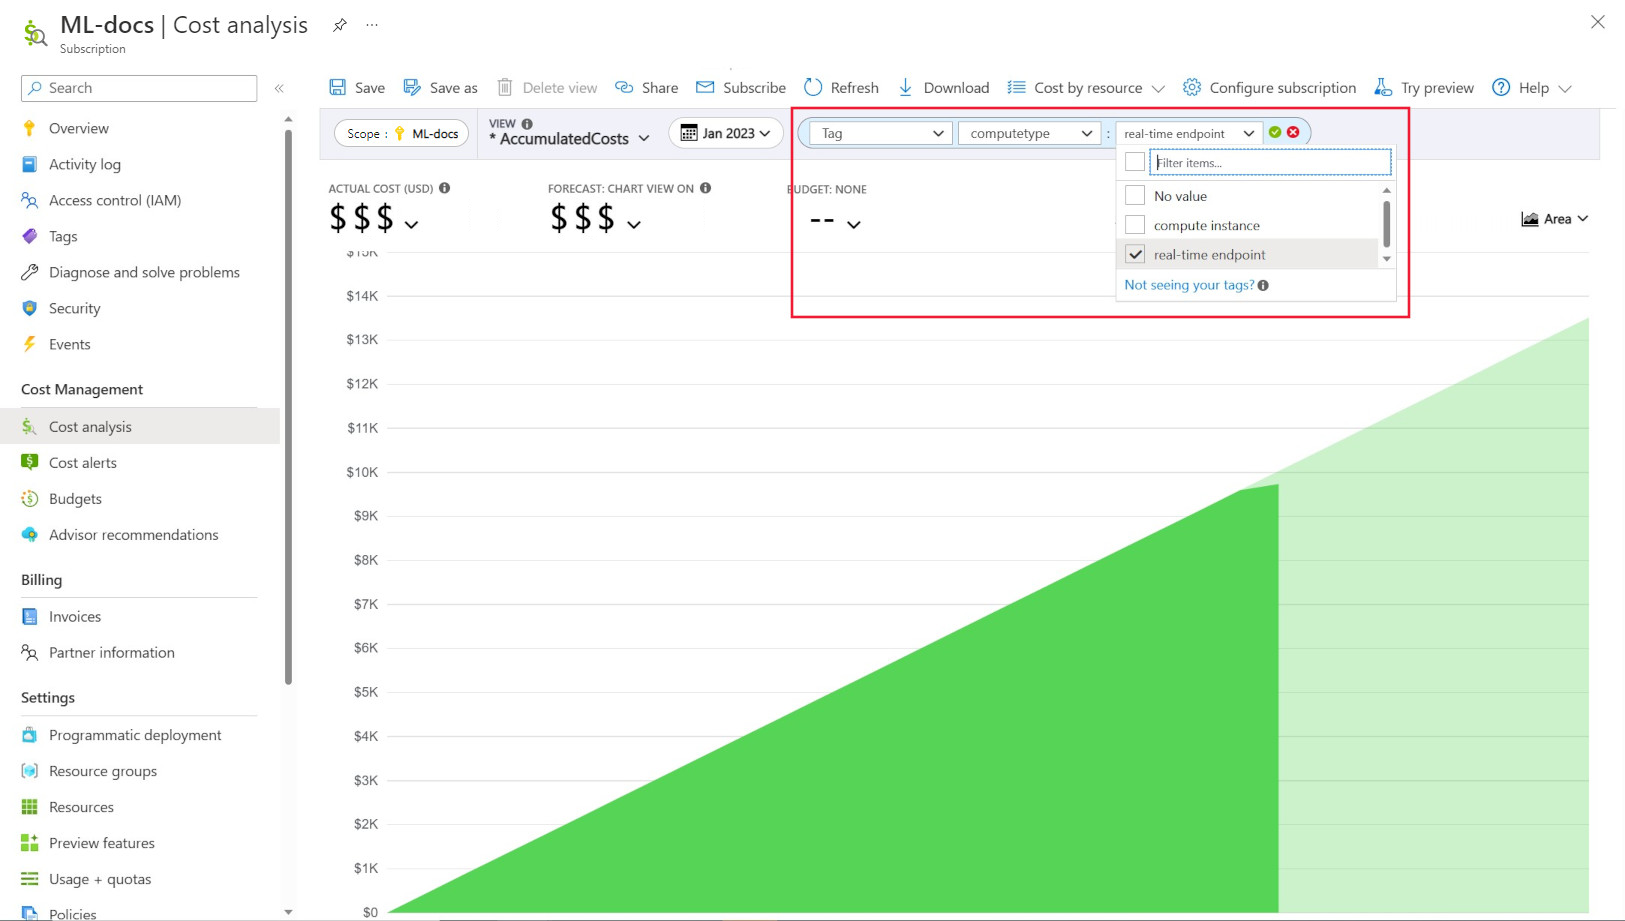Click the Forecast info icon
The width and height of the screenshot is (1625, 921).
tap(705, 188)
